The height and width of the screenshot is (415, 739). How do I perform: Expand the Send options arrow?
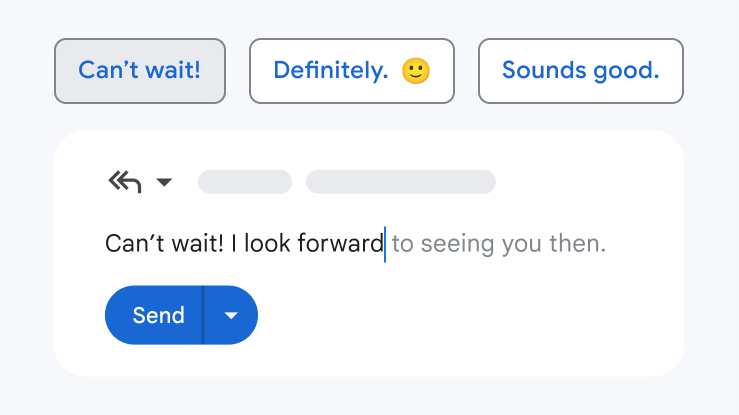231,316
